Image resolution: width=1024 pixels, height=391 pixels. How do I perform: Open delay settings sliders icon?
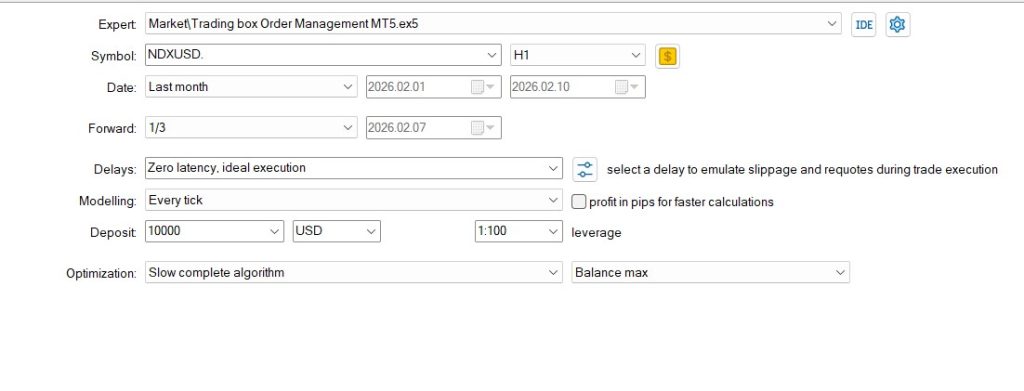click(584, 170)
